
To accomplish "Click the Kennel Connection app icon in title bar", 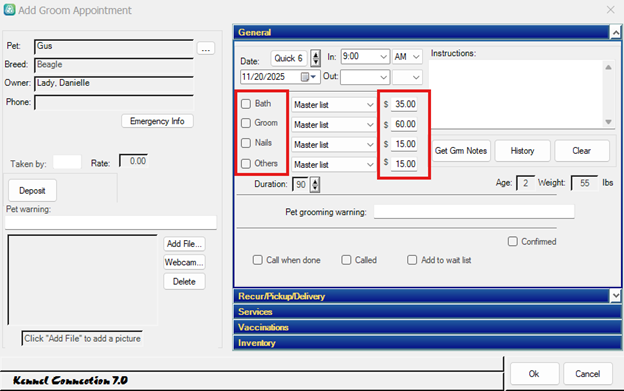I will pyautogui.click(x=10, y=10).
